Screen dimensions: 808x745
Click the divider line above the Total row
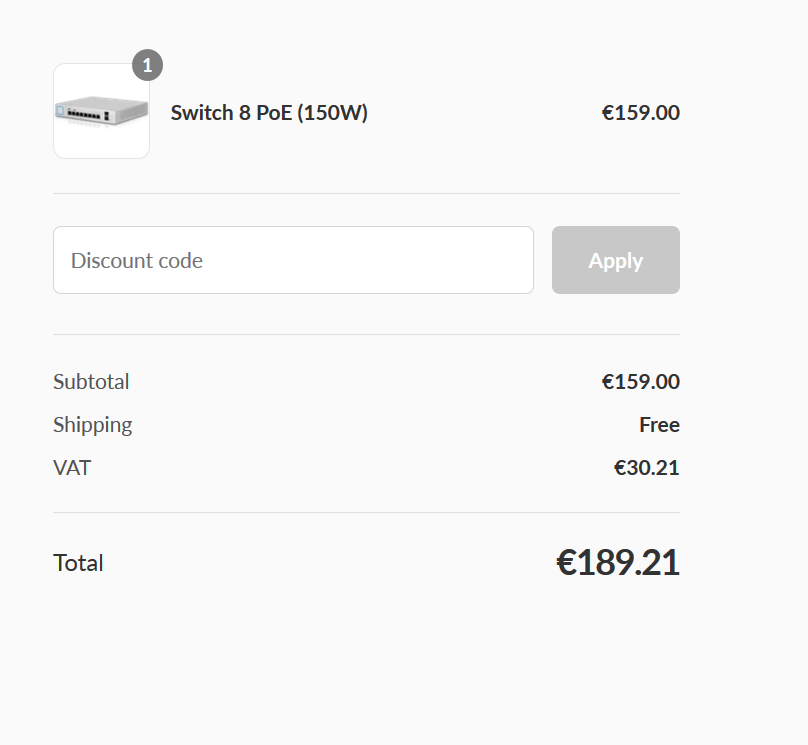366,512
